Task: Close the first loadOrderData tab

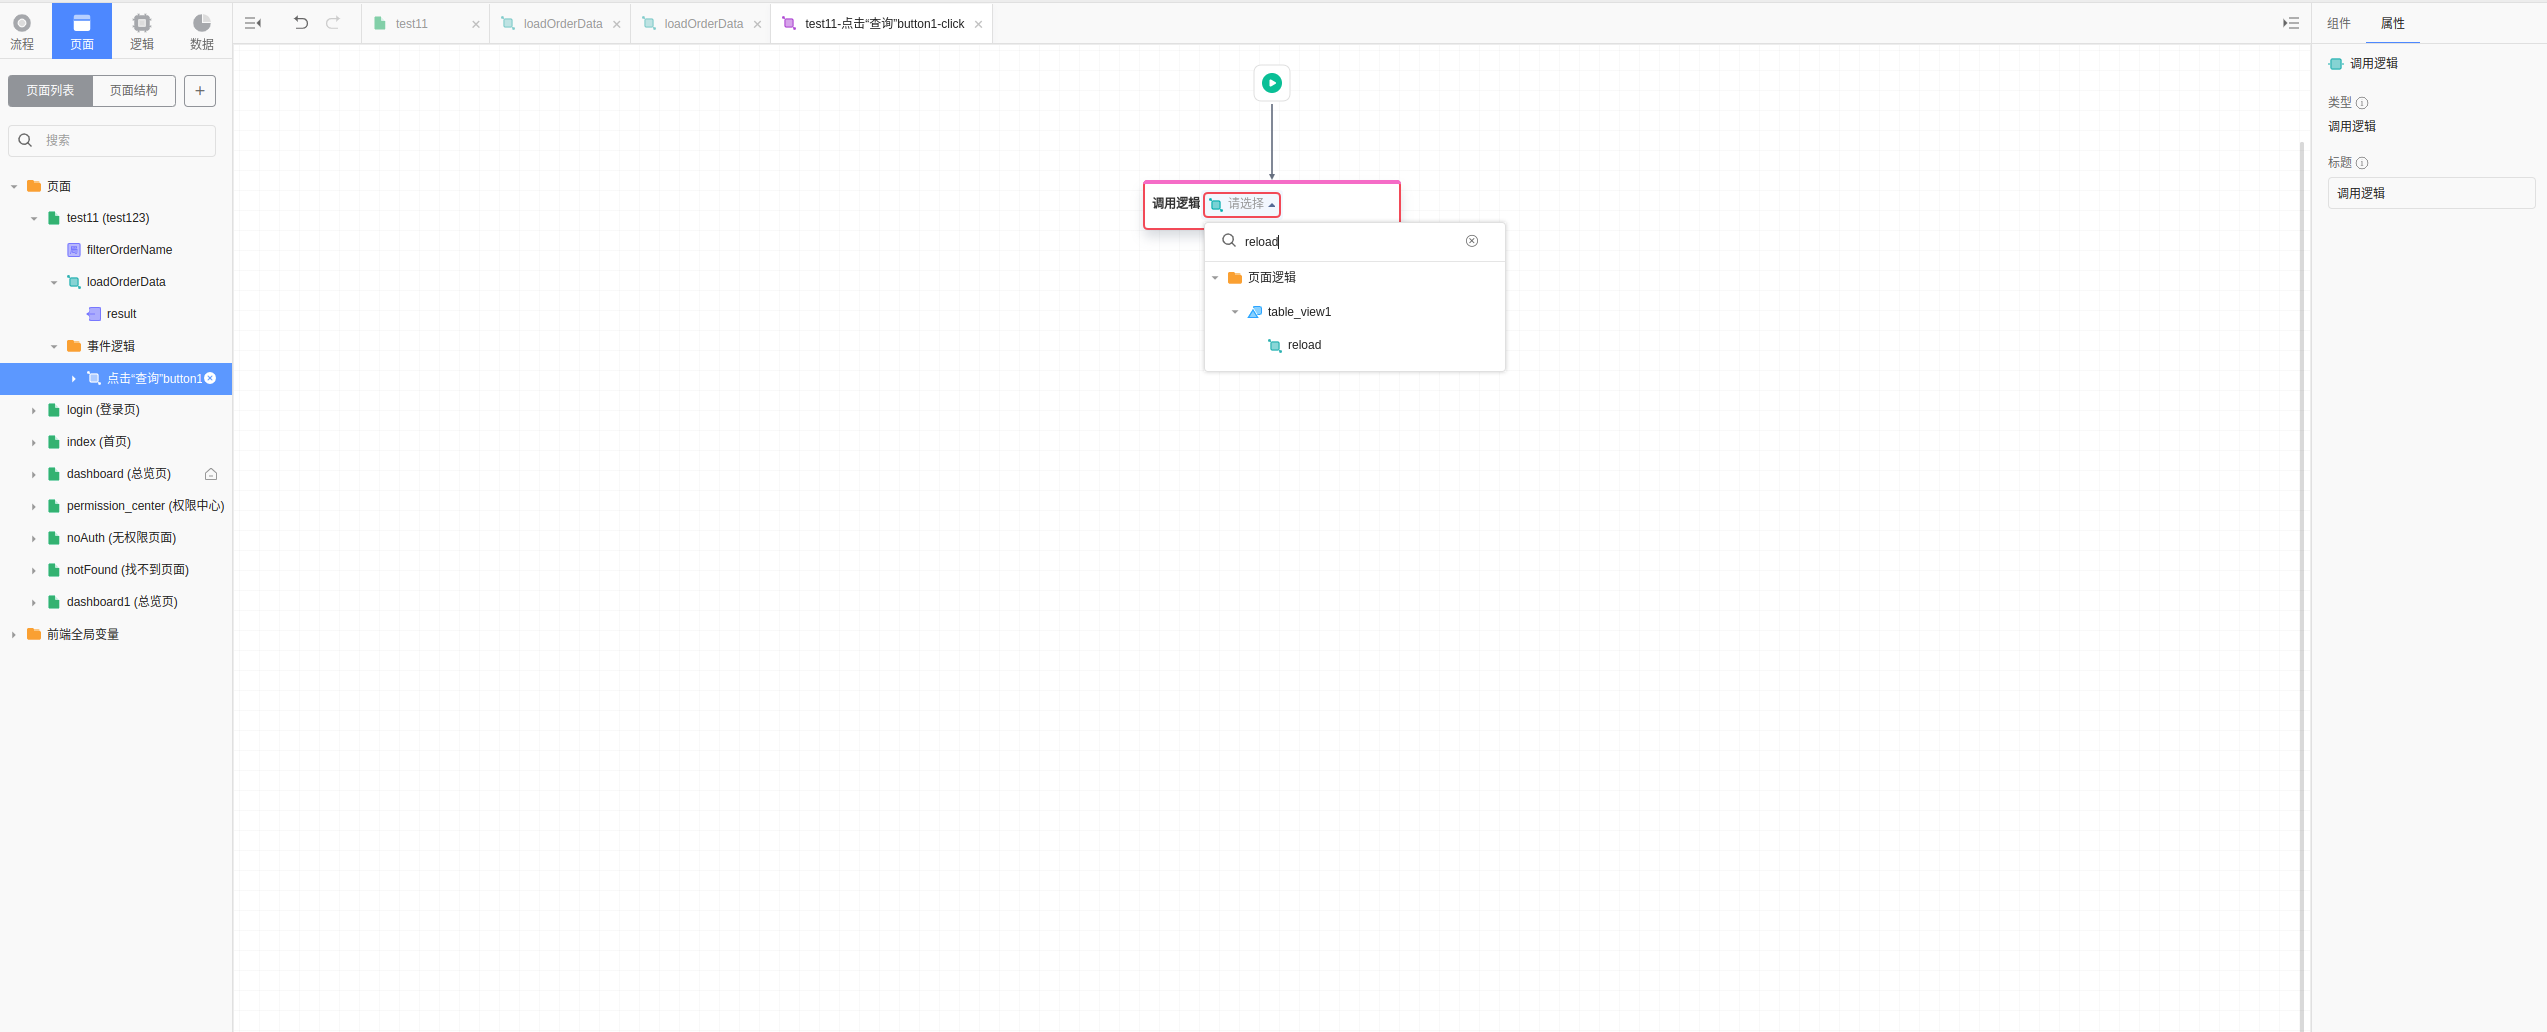Action: (x=617, y=24)
